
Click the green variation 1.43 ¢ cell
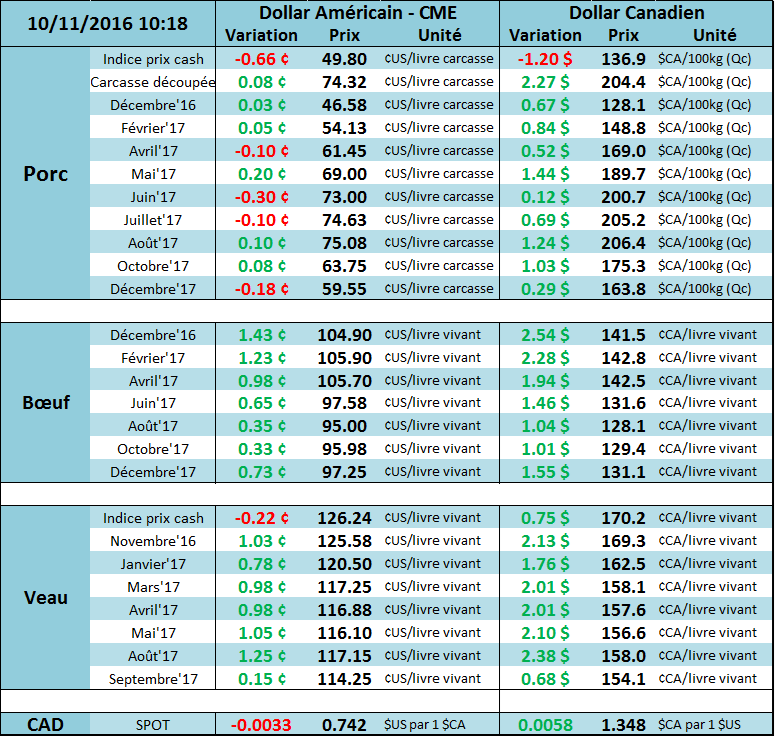point(261,335)
